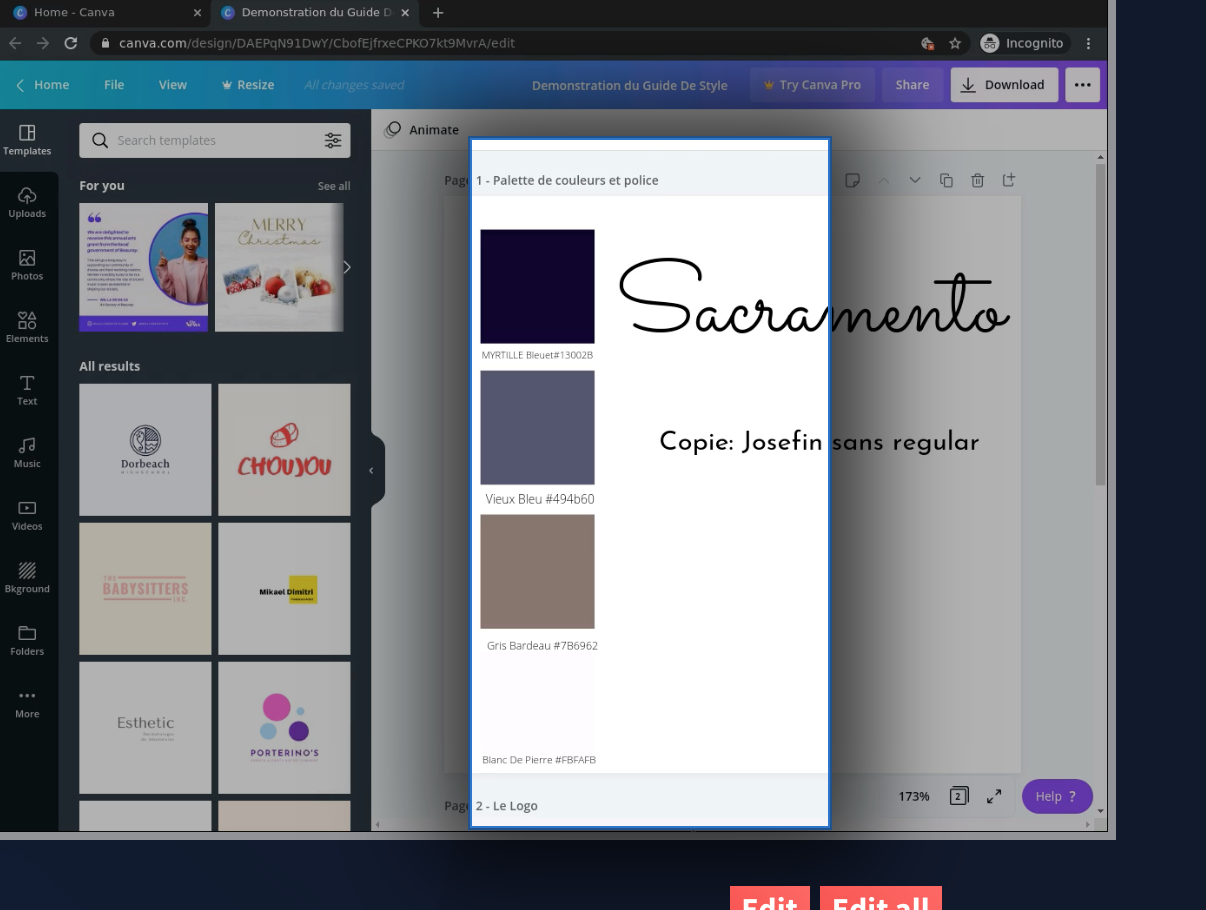This screenshot has height=910, width=1206.
Task: Choose the Mikael Dimitri logo template
Action: point(284,588)
